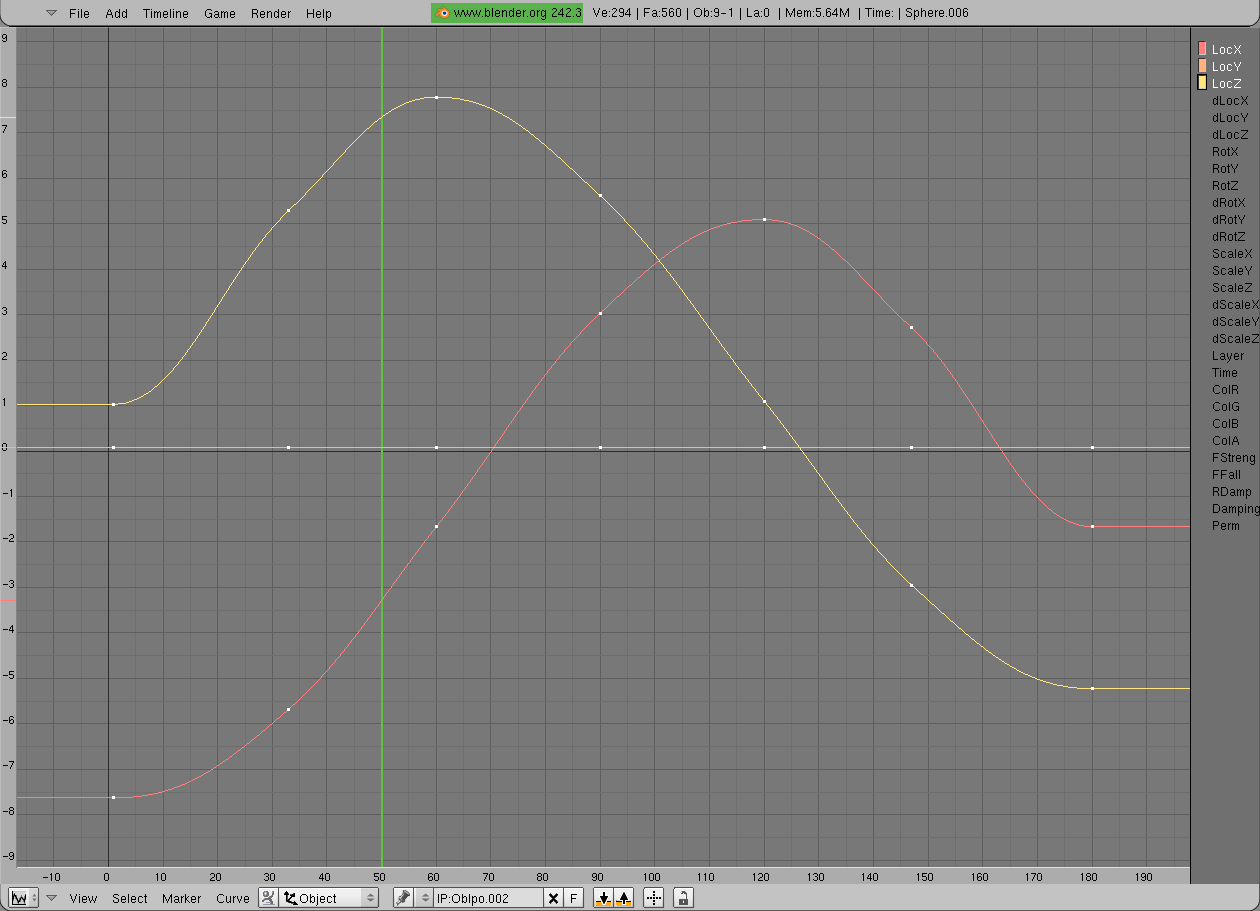The height and width of the screenshot is (911, 1260).
Task: Open the Curve menu in IPO header
Action: pos(233,898)
